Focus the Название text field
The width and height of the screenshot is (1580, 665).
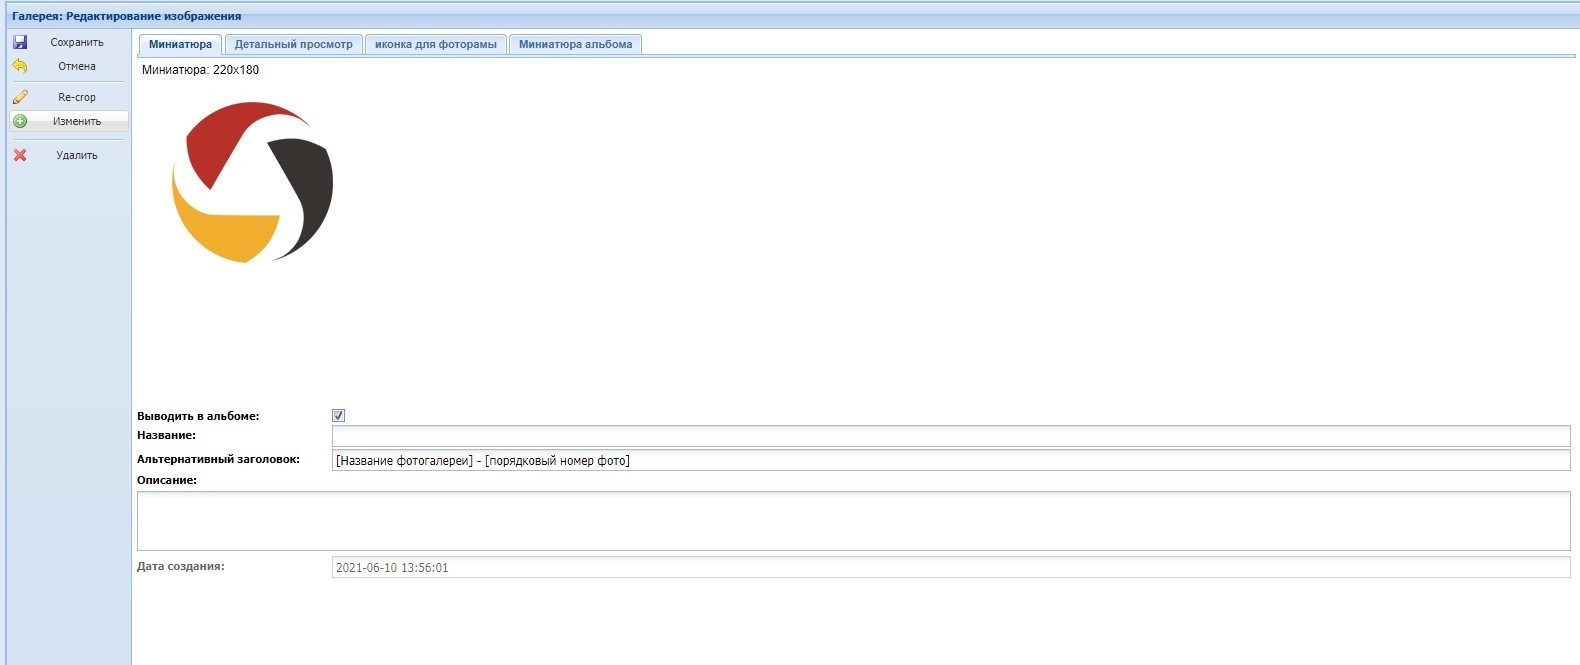[950, 436]
